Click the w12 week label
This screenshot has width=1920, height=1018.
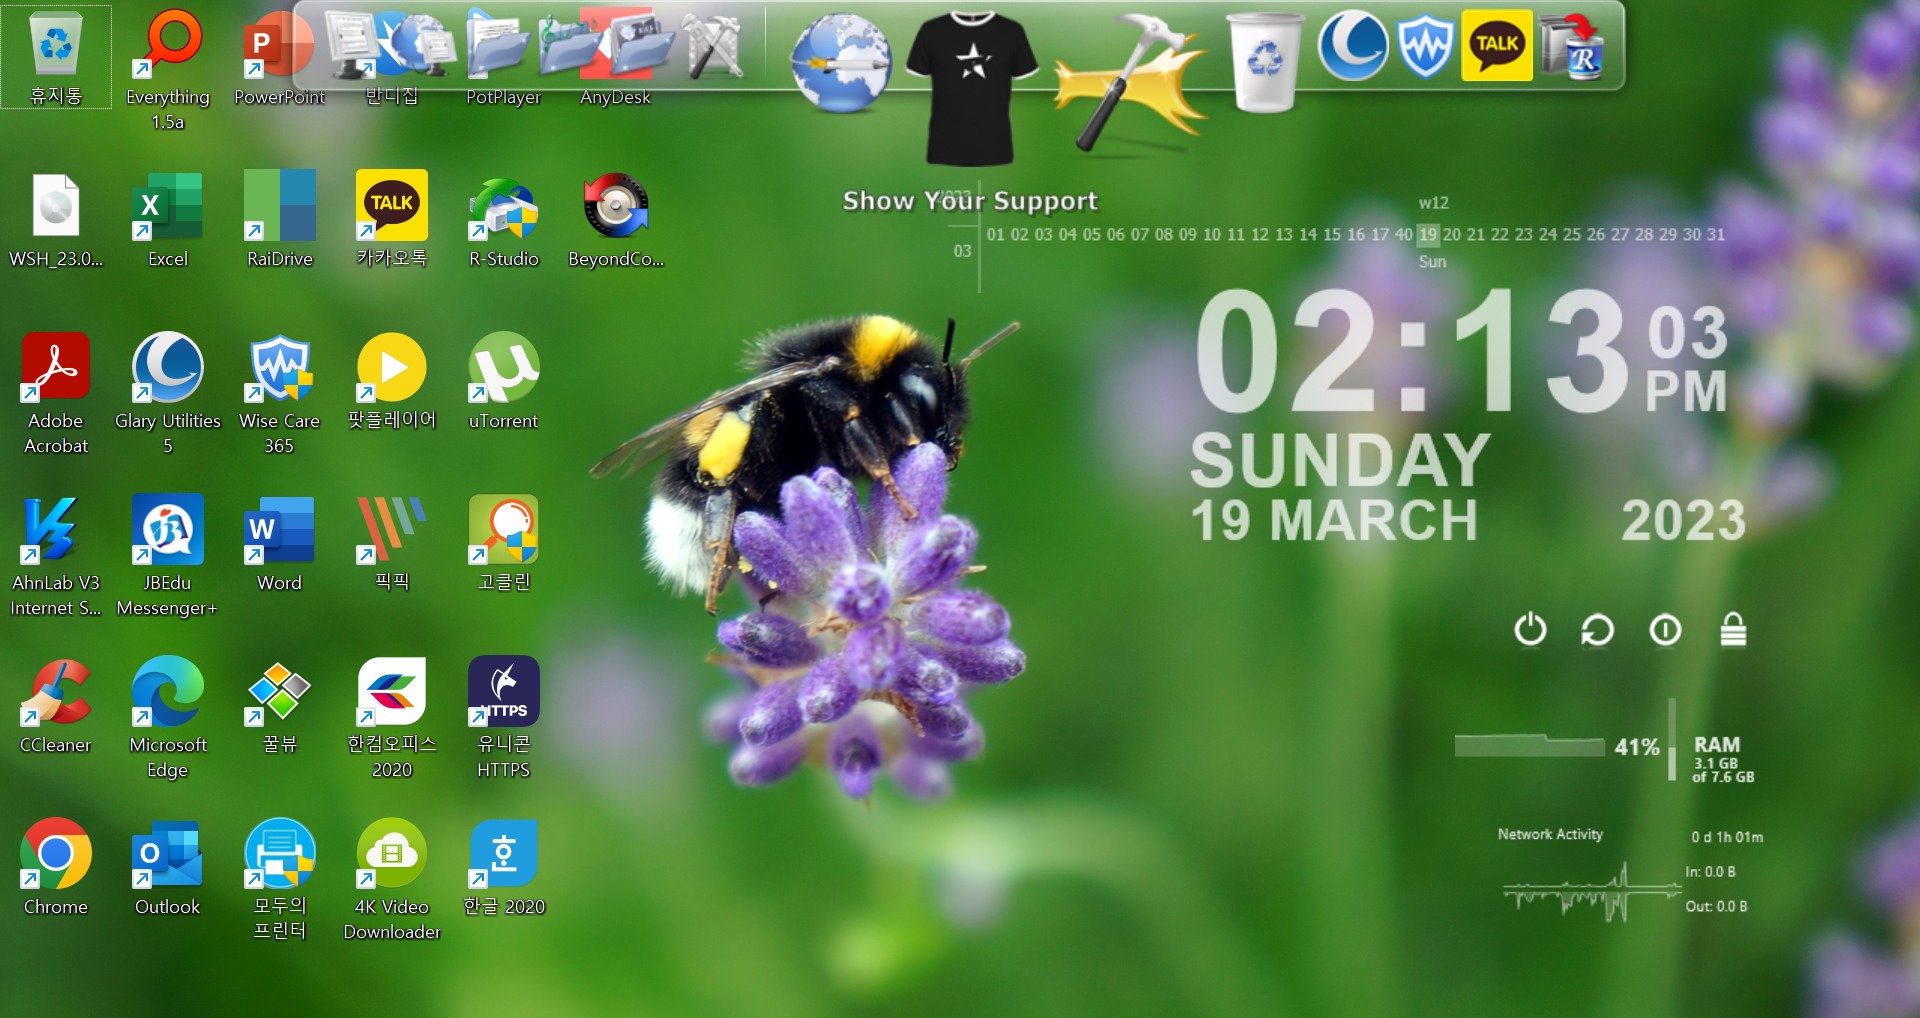1433,203
